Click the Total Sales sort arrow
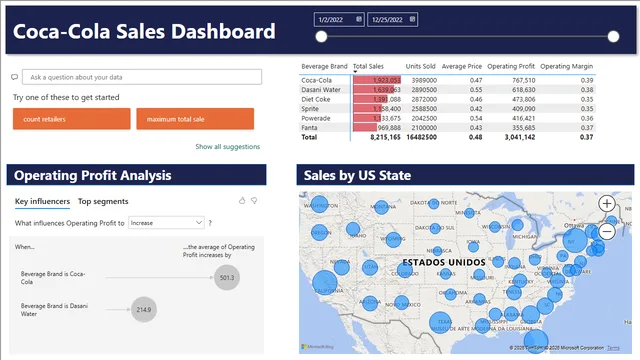The height and width of the screenshot is (360, 640). point(355,72)
